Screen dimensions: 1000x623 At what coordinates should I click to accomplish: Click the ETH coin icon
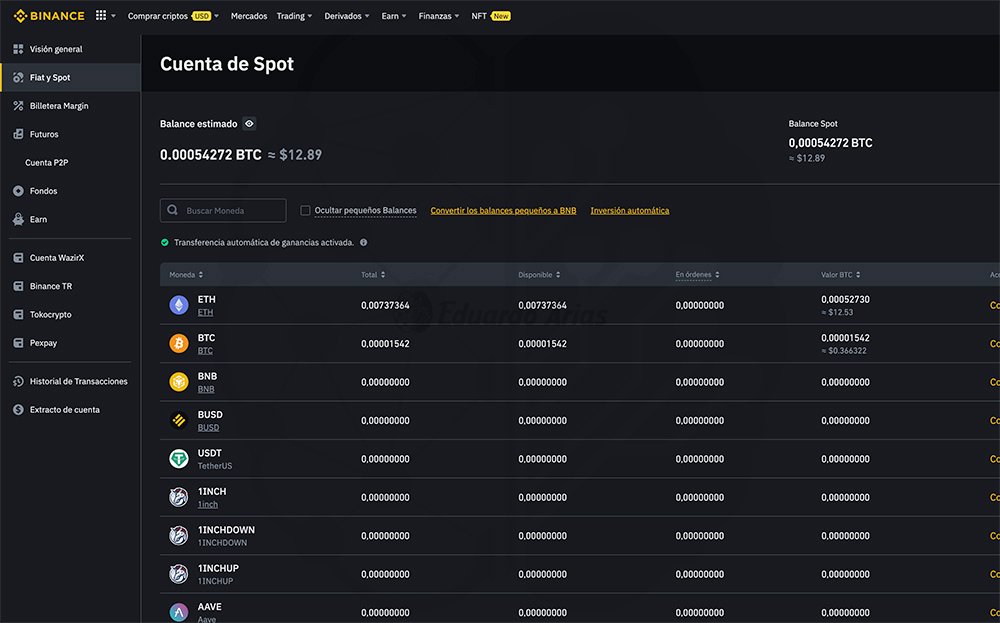179,305
